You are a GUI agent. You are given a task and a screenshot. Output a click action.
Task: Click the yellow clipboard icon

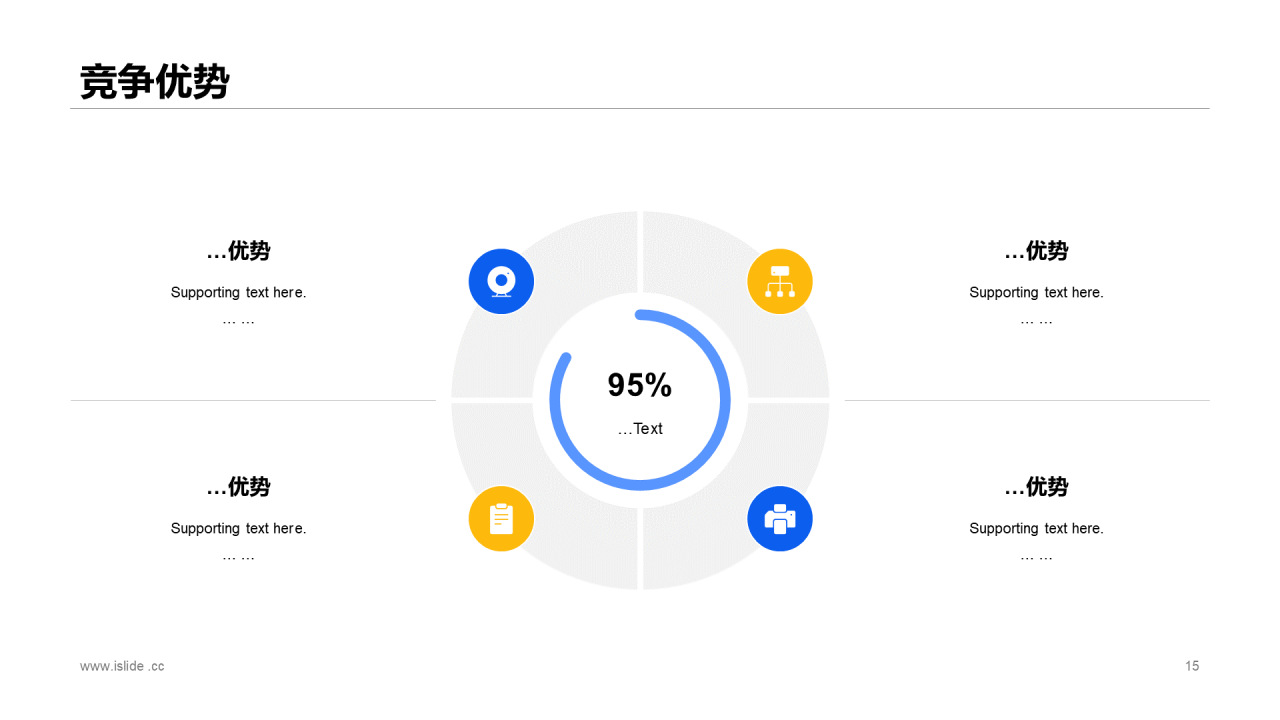pos(501,519)
